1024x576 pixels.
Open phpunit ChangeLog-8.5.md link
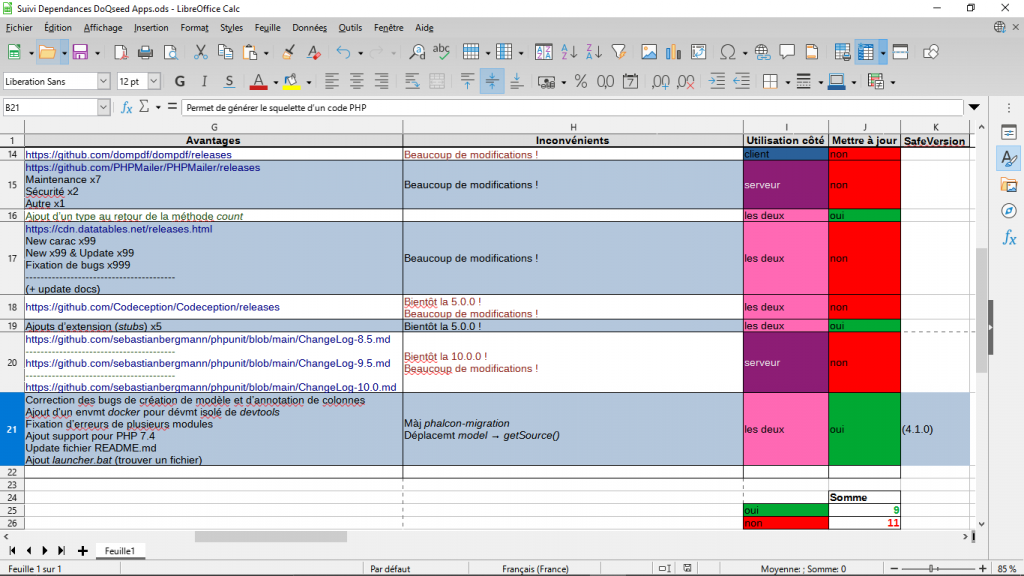click(208, 340)
